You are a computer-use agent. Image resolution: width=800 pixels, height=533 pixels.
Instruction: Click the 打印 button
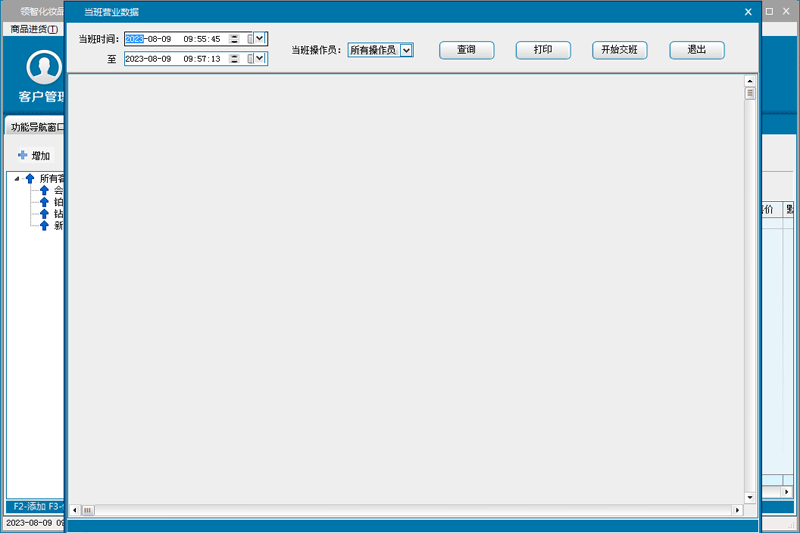[543, 50]
